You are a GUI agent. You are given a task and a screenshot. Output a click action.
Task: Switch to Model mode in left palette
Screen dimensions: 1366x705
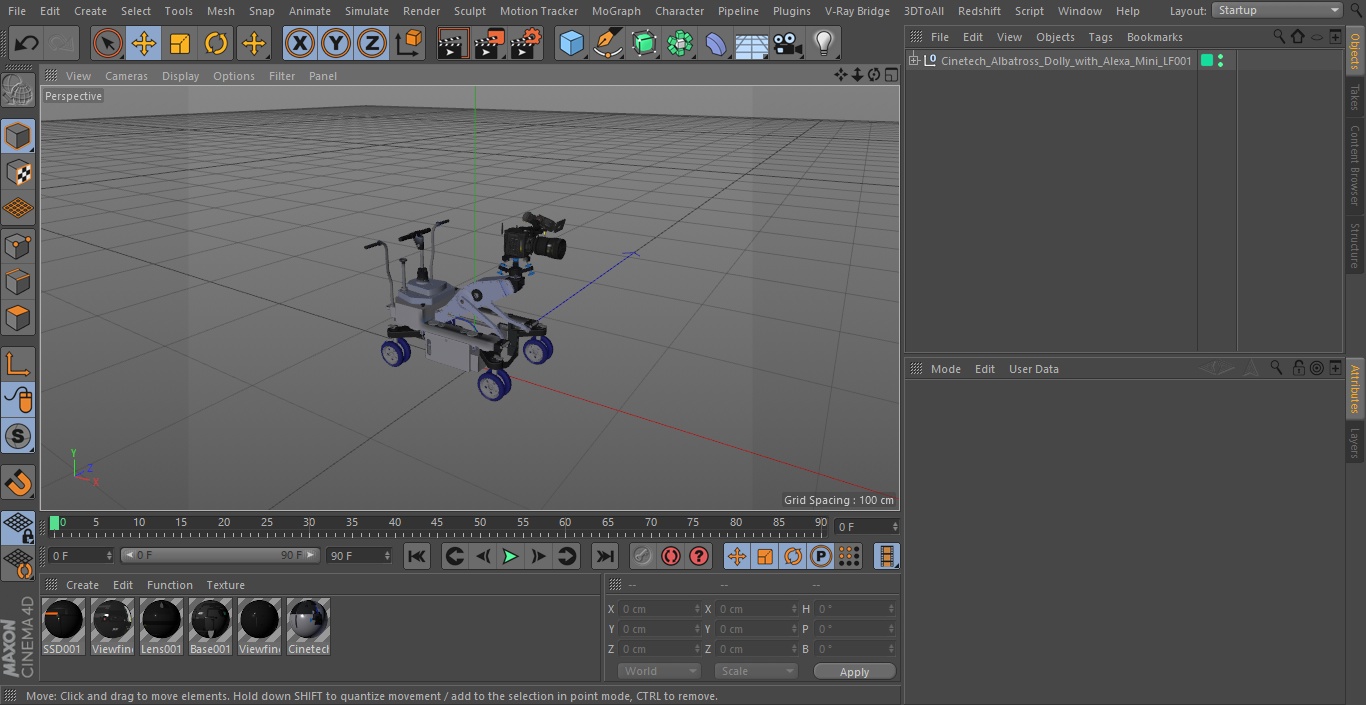pyautogui.click(x=18, y=136)
